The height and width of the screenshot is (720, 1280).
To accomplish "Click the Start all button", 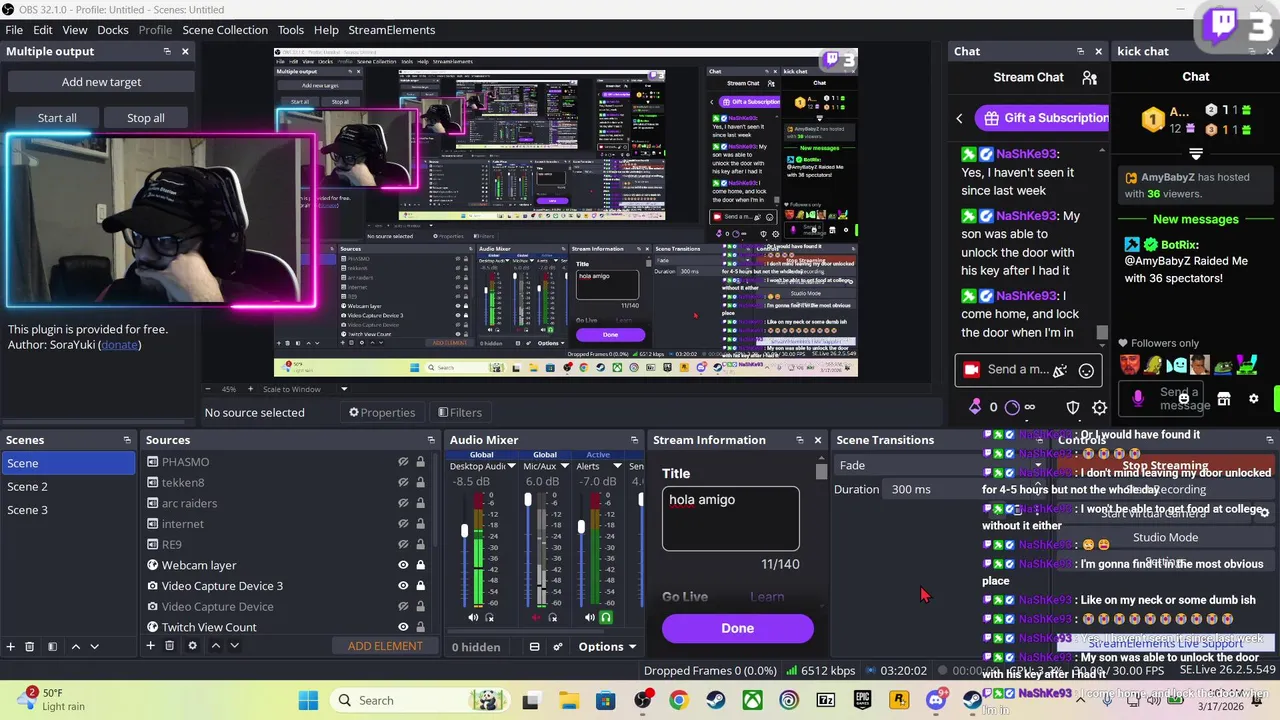I will pos(57,118).
